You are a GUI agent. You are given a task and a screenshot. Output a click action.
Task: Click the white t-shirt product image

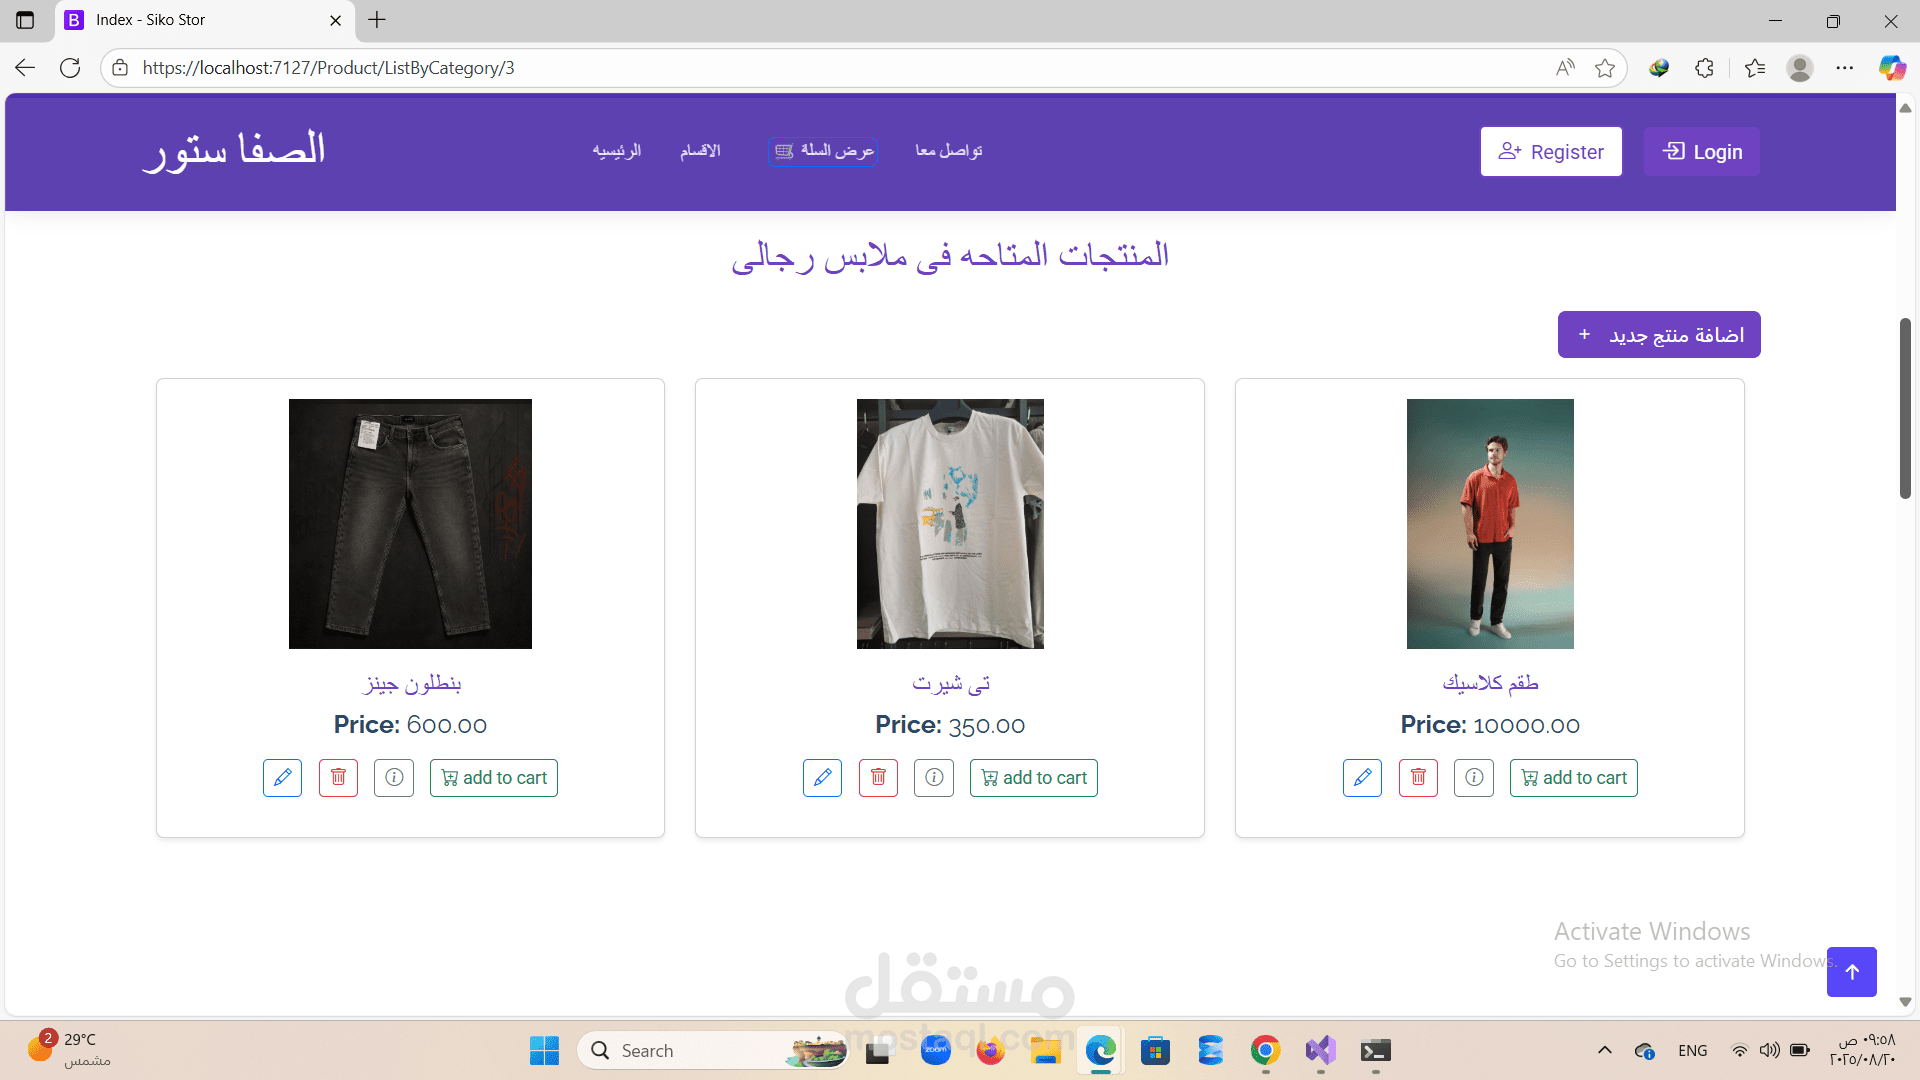pos(950,524)
